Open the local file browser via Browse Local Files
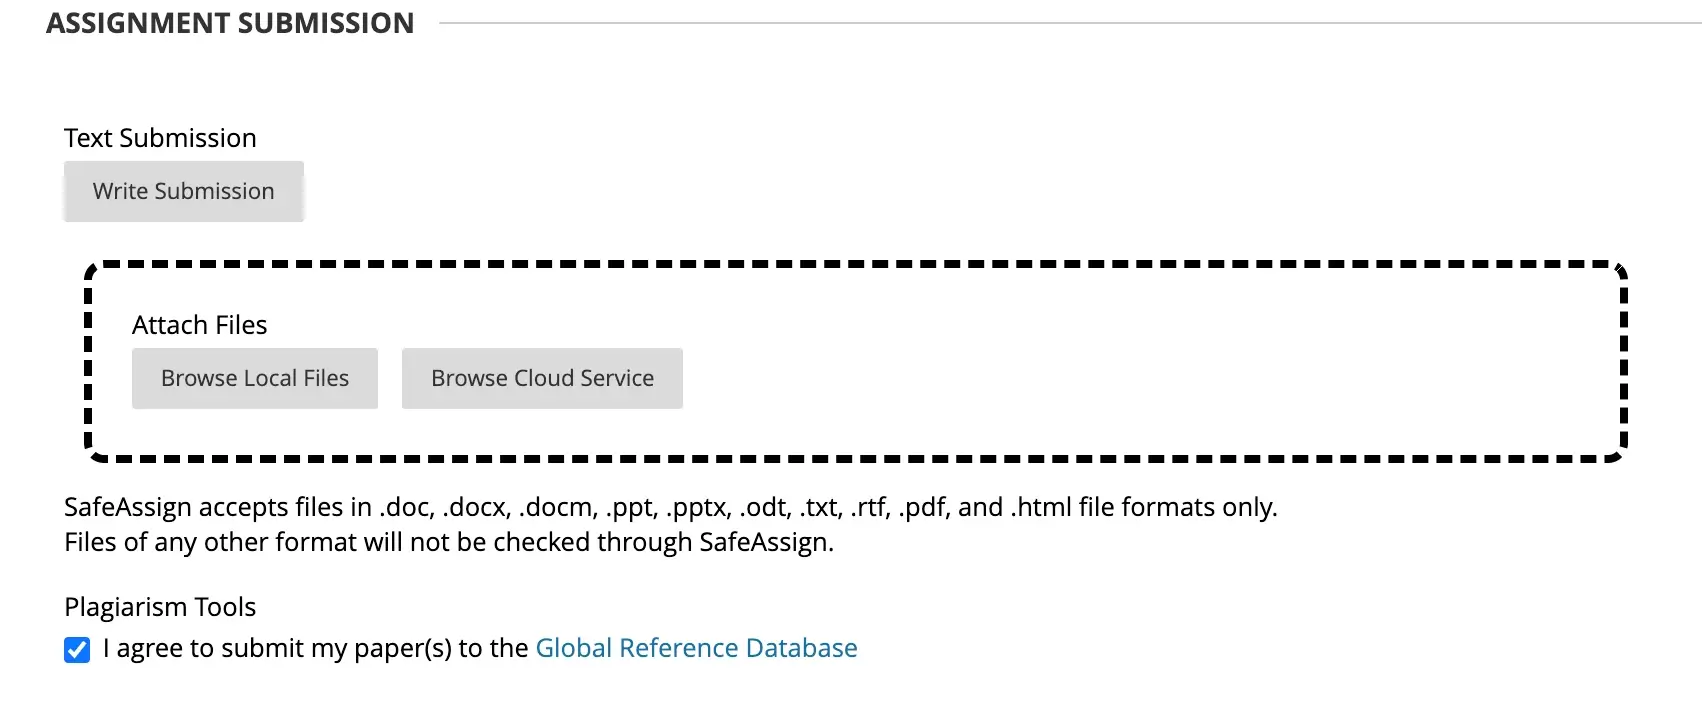 (254, 378)
